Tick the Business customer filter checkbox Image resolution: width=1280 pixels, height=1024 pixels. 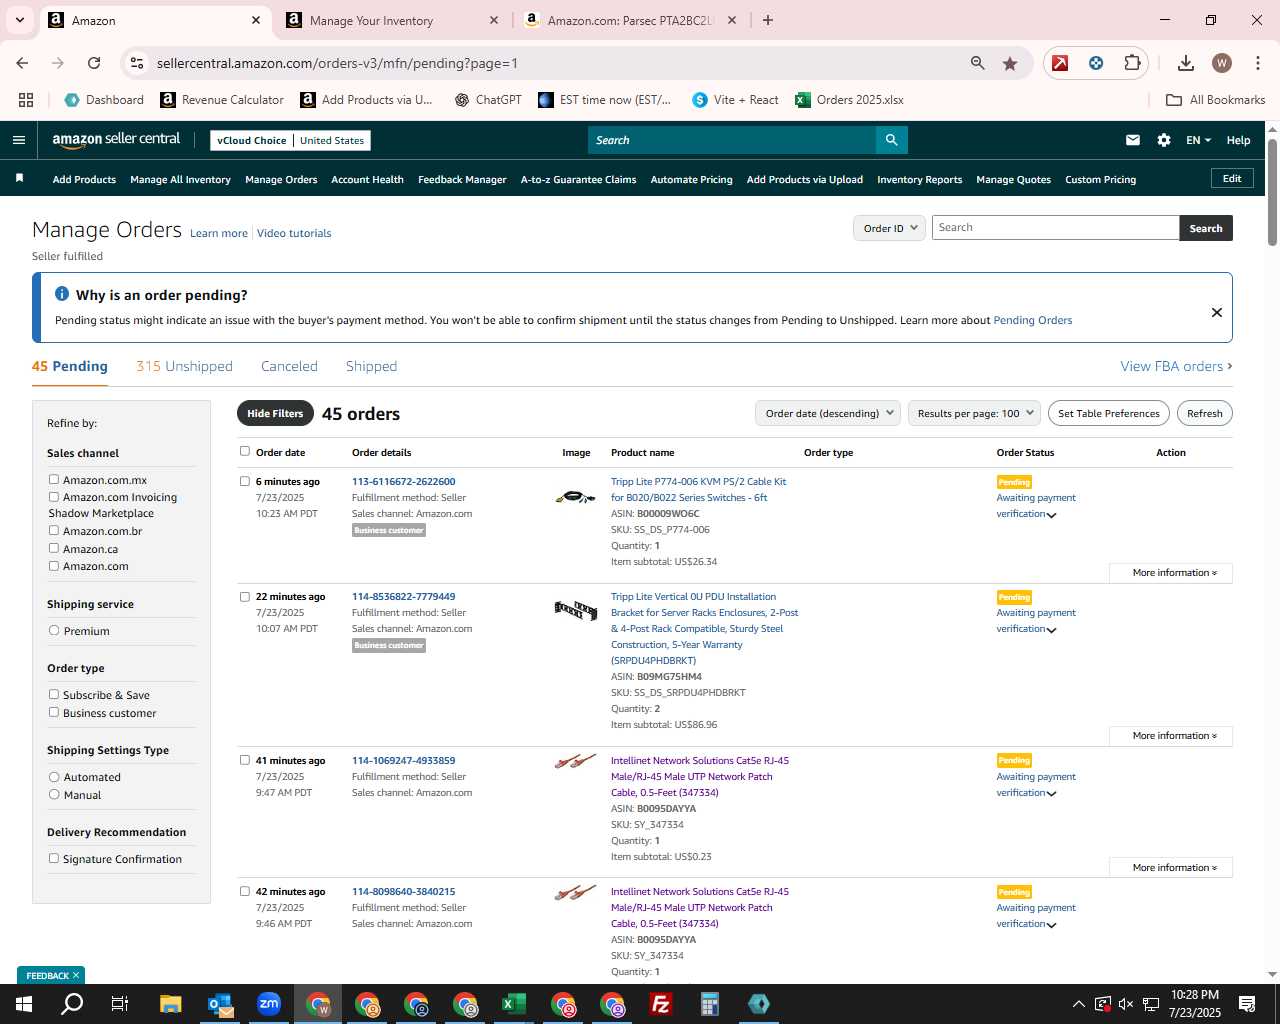[x=54, y=712]
